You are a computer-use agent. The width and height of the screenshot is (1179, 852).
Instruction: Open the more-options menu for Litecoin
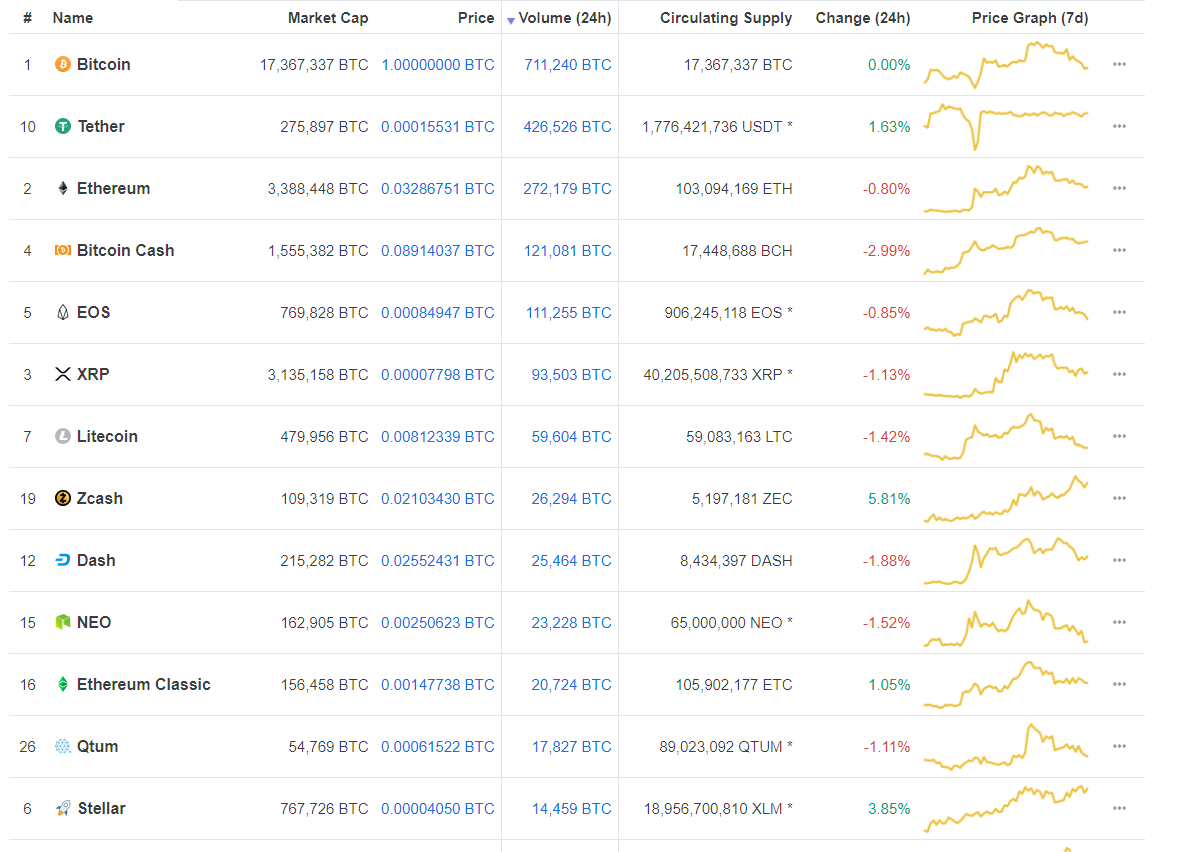pos(1120,437)
